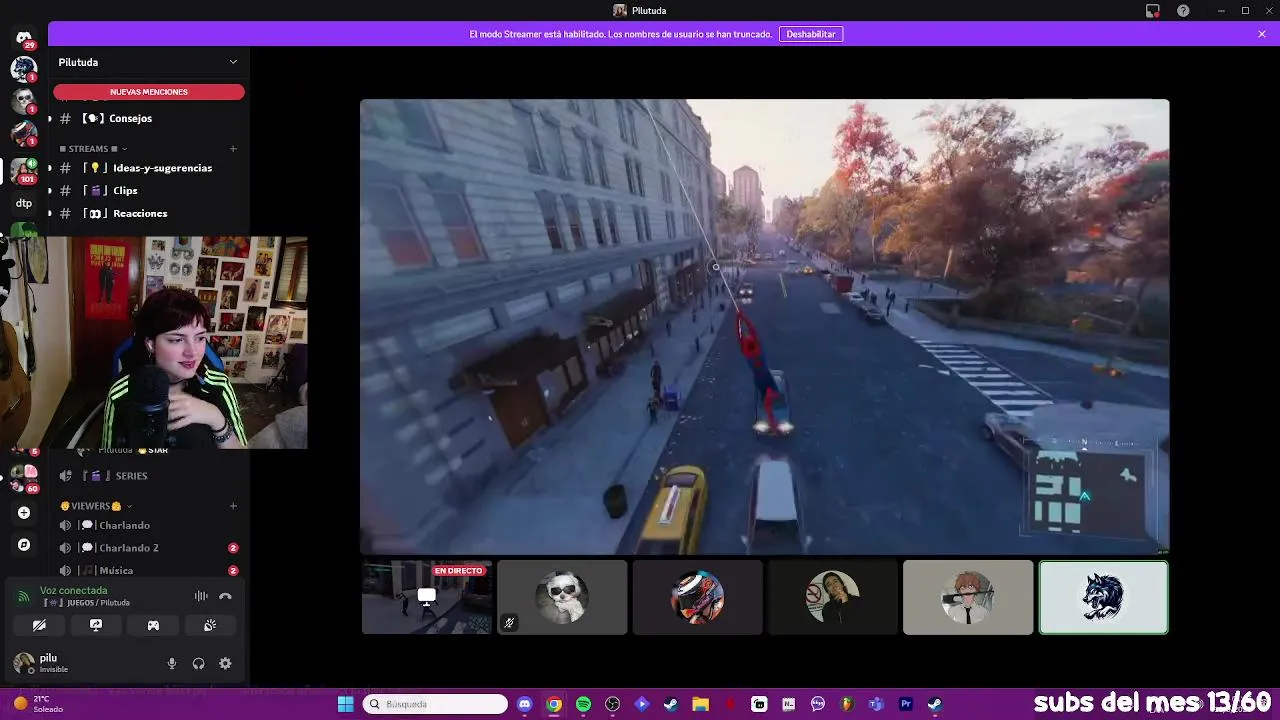Open the skull avatar server in sidebar
This screenshot has width=1280, height=720.
point(24,100)
